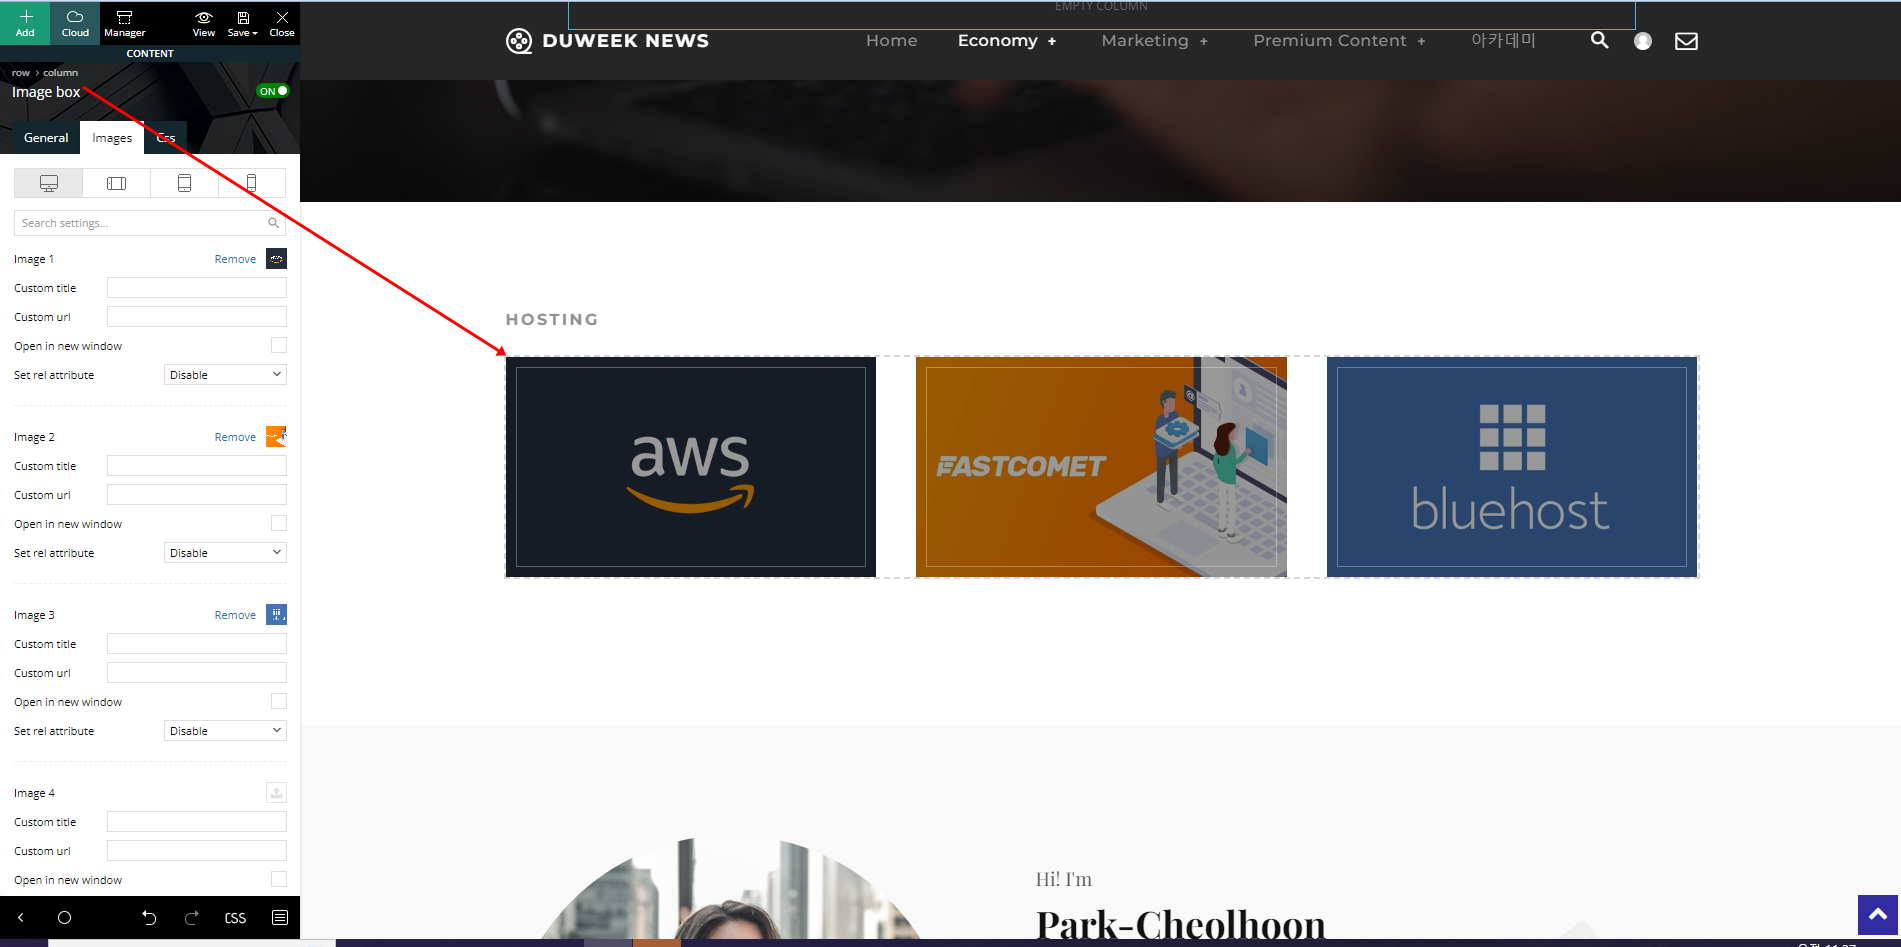Undo the last change

[149, 918]
